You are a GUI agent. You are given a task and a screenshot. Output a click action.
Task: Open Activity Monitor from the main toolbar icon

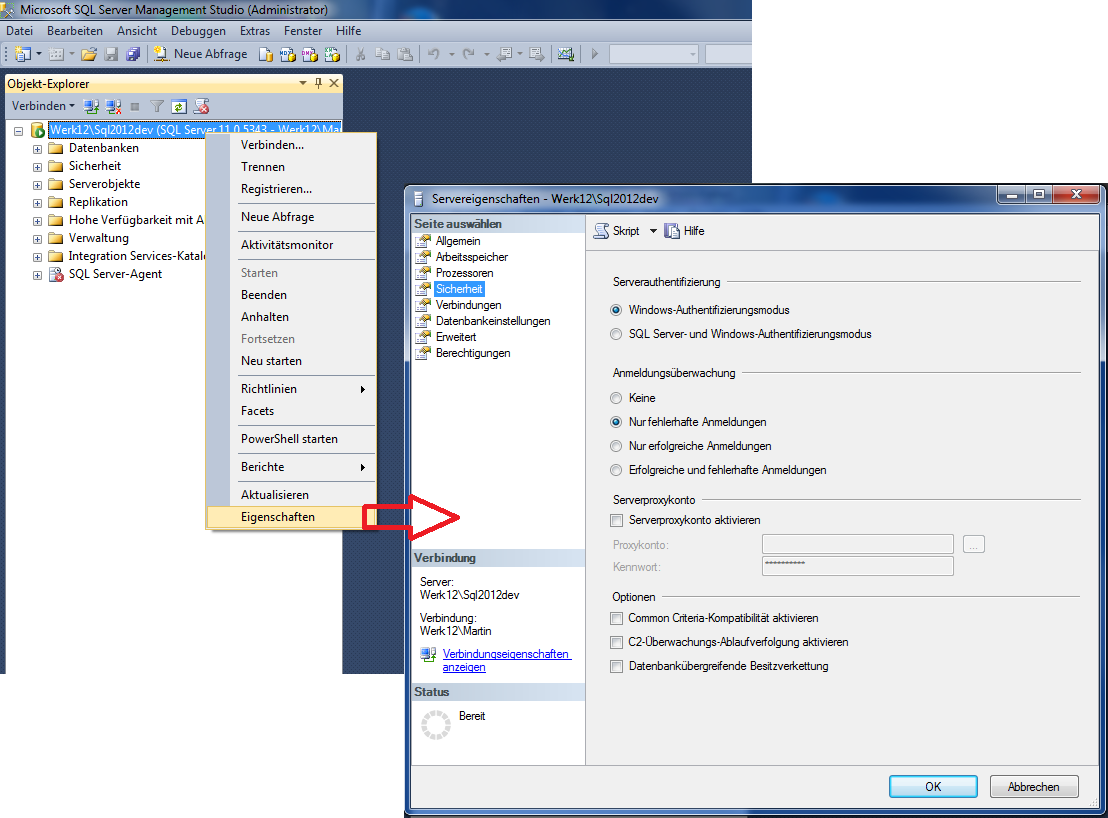tap(565, 54)
